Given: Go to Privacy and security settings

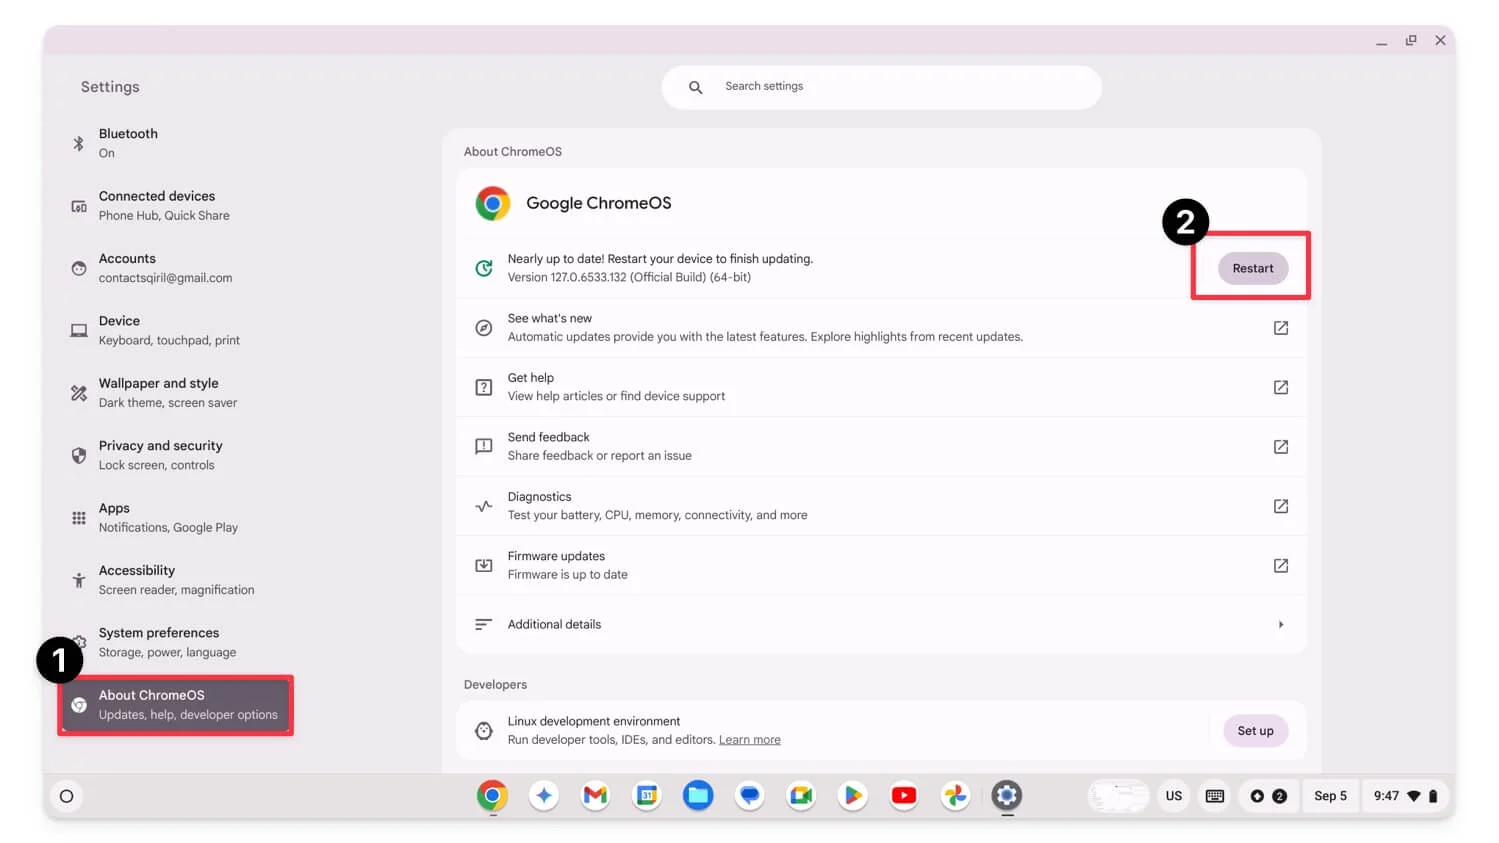Looking at the screenshot, I should (160, 455).
